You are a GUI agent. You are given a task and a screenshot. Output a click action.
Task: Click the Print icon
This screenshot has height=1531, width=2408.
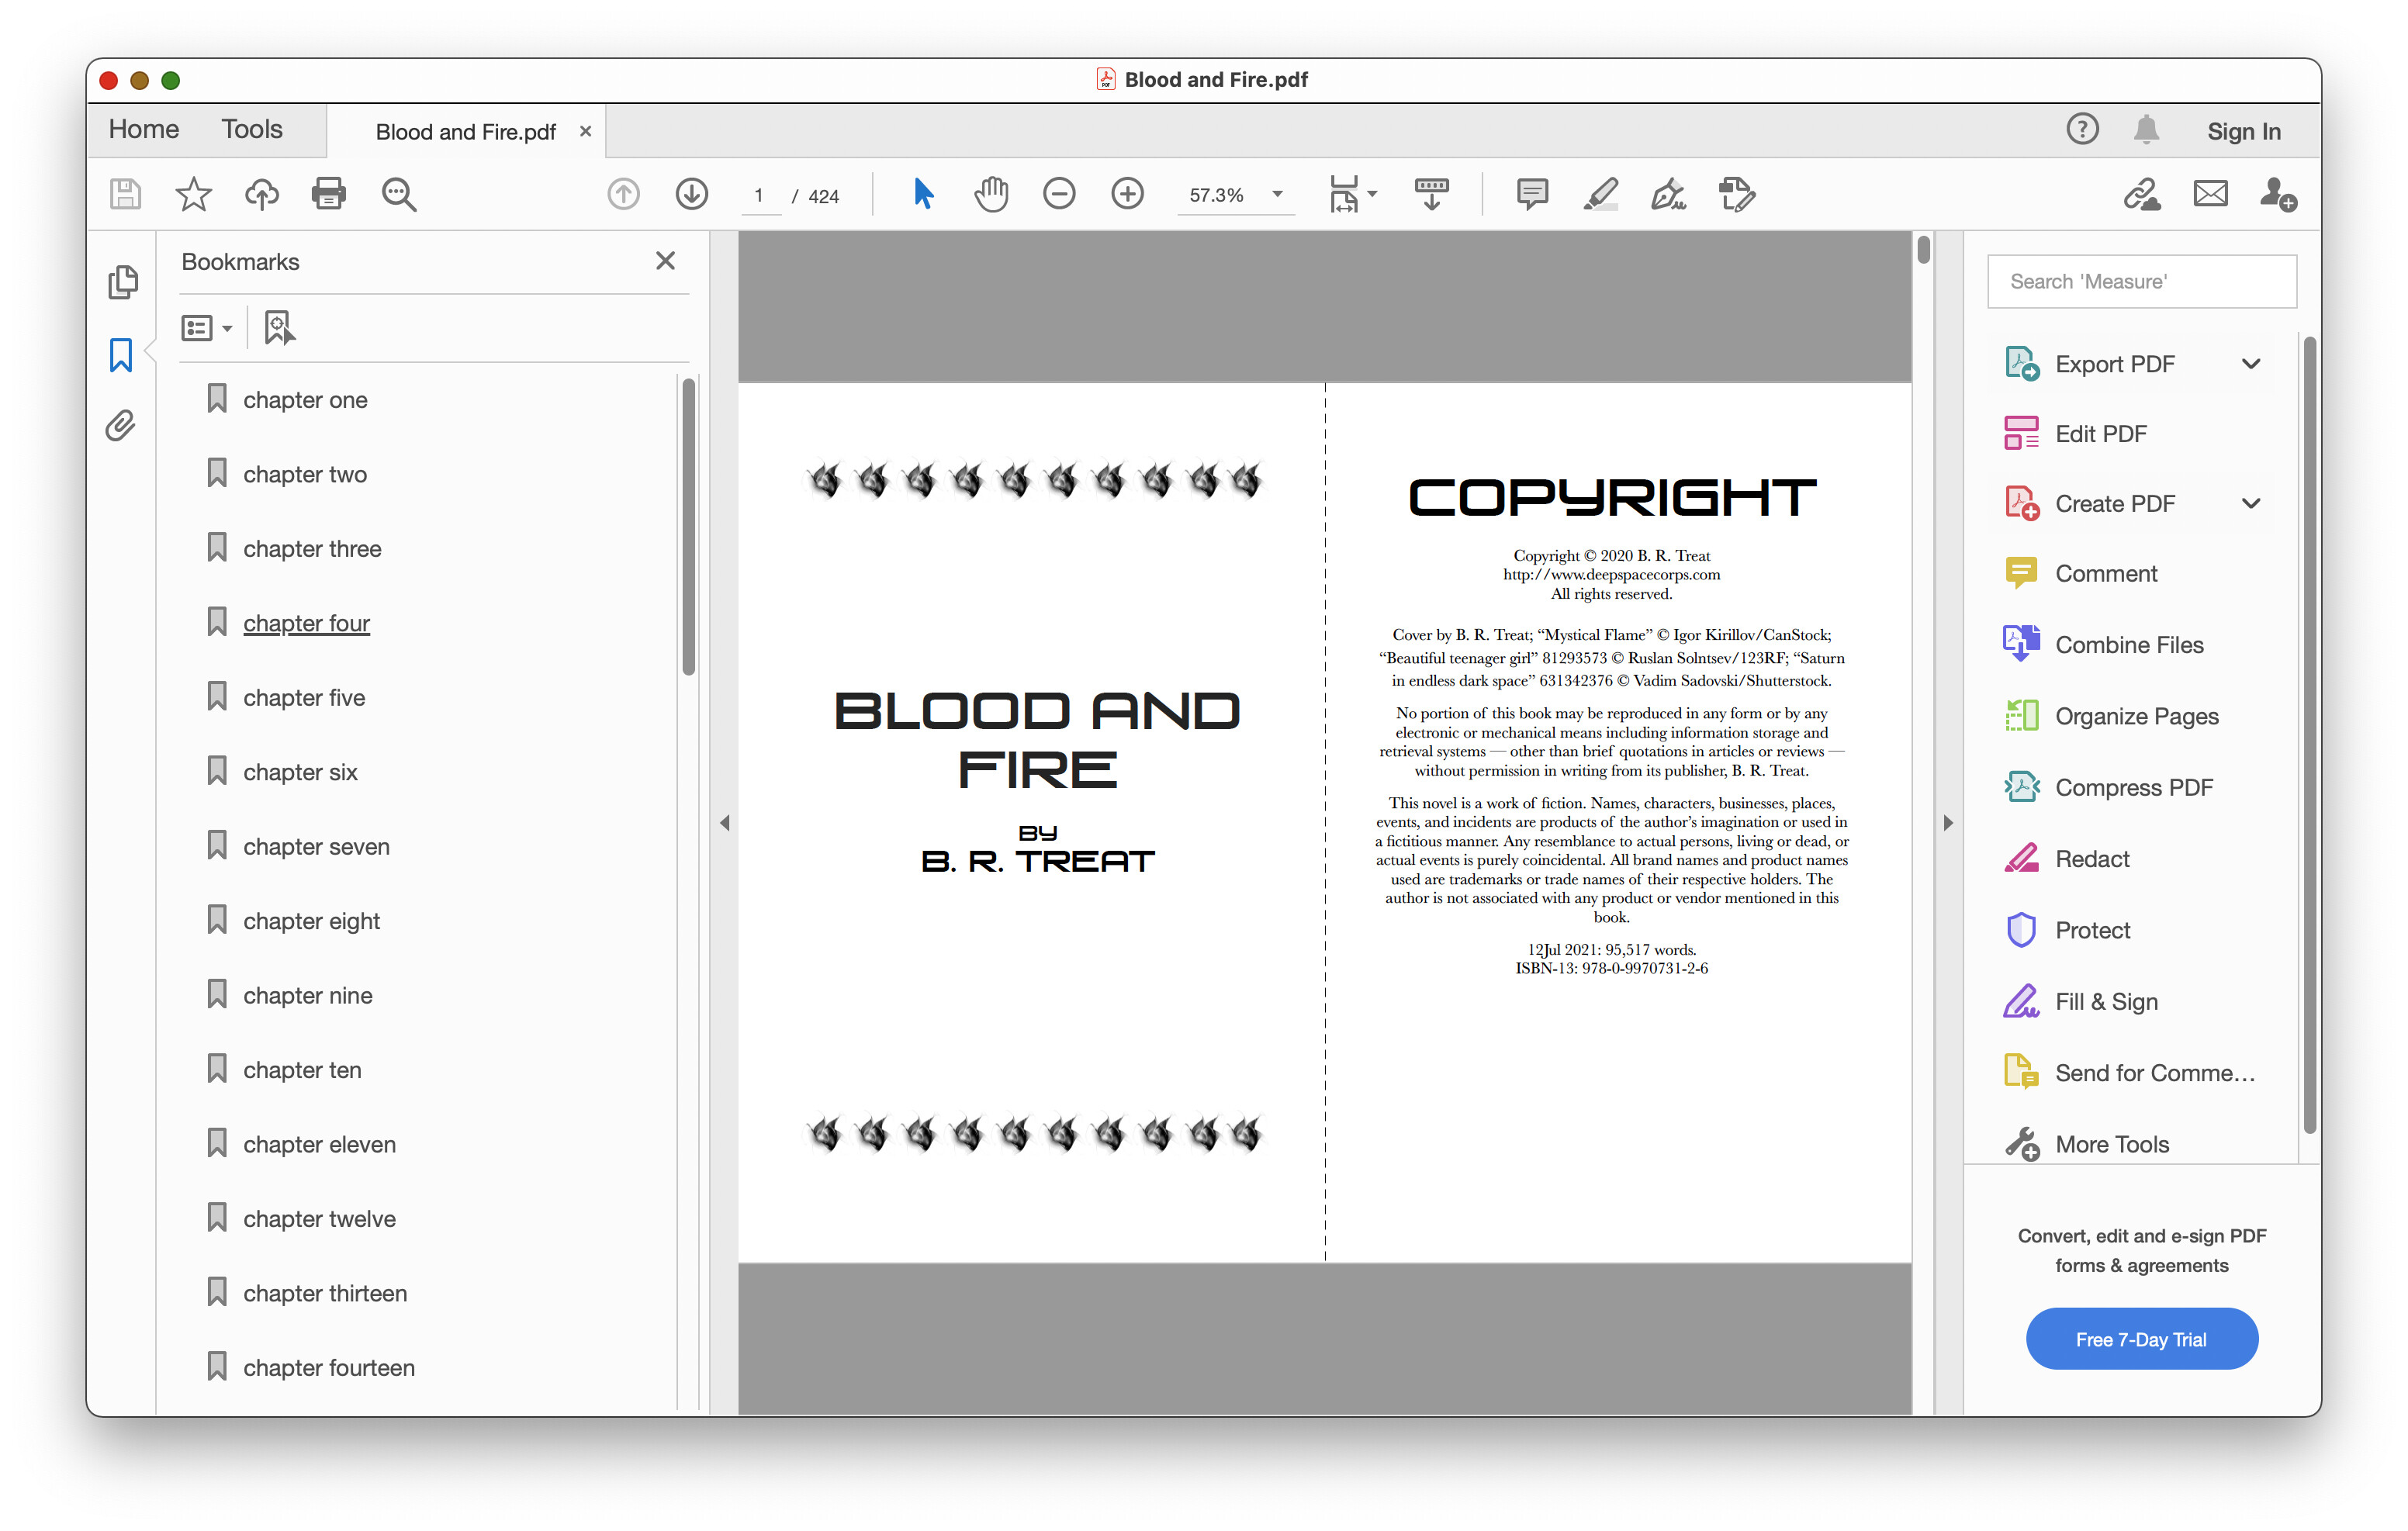pos(329,194)
